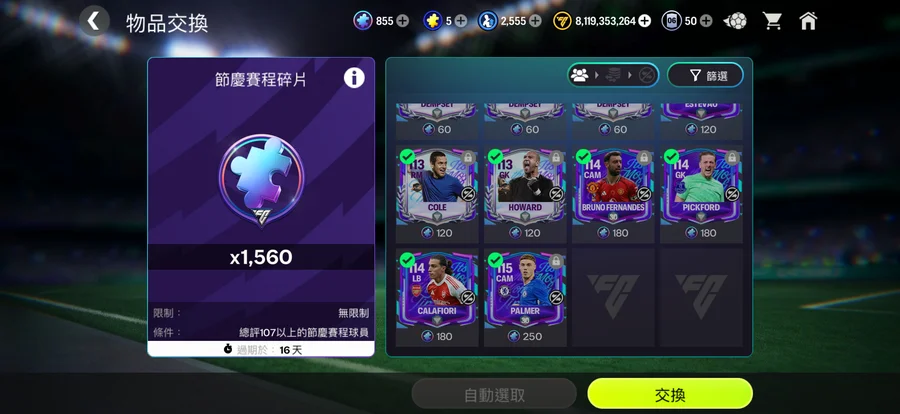Return to the home screen

click(808, 21)
